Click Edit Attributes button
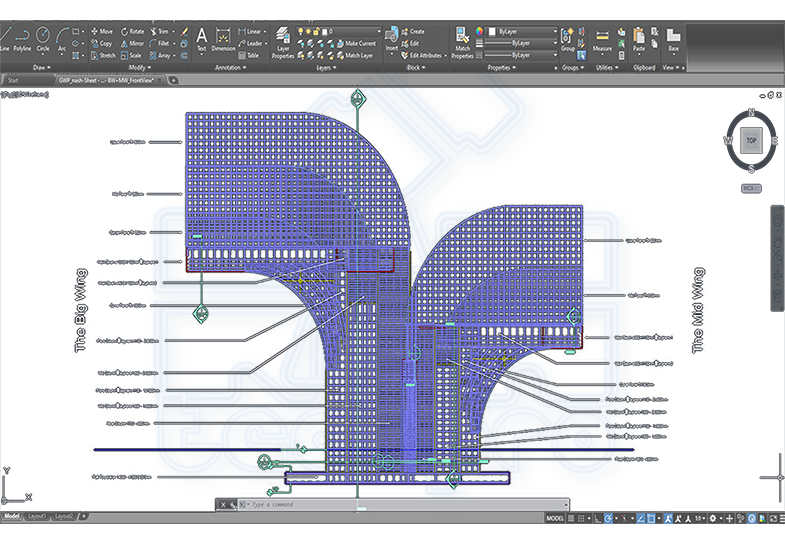Image resolution: width=785 pixels, height=544 pixels. click(422, 56)
